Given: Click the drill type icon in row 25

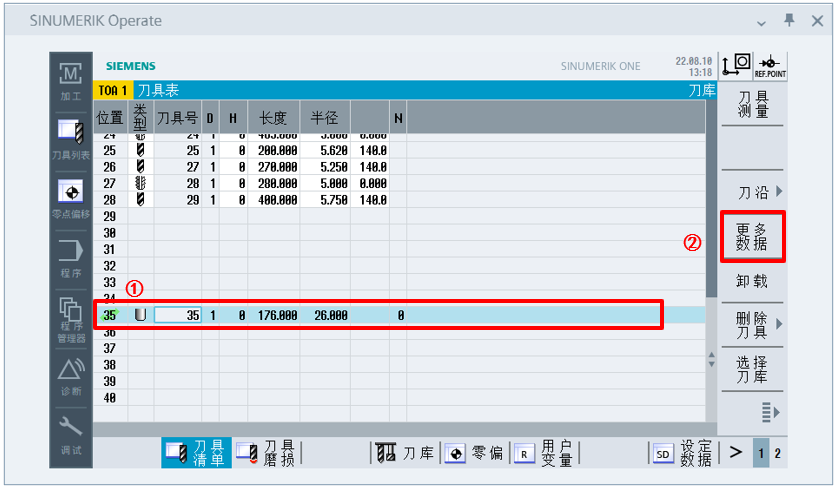Looking at the screenshot, I should (x=140, y=150).
